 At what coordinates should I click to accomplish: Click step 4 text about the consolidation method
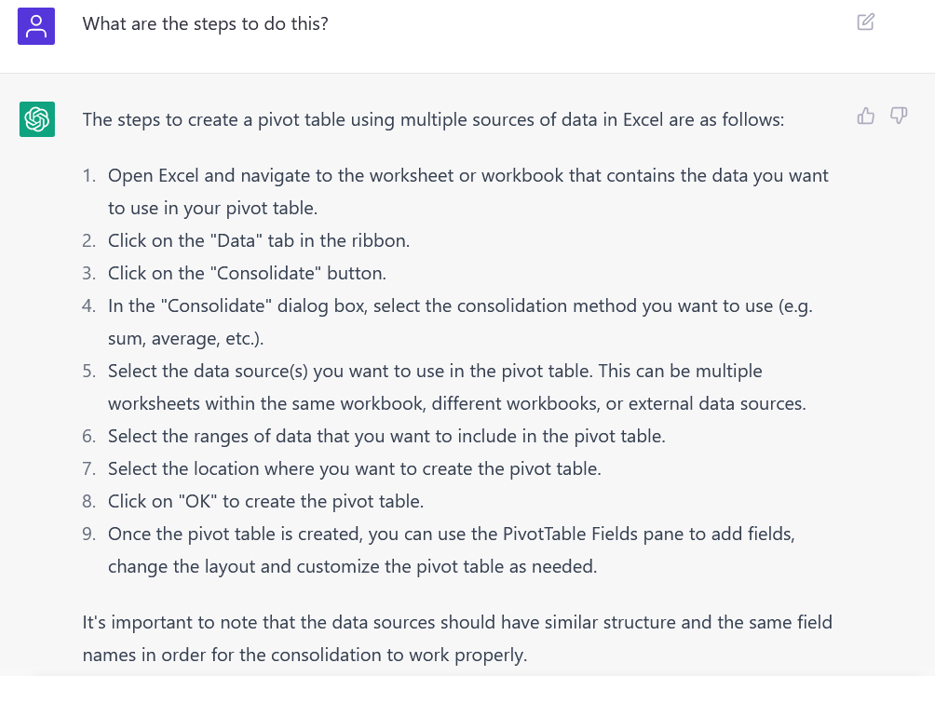click(x=460, y=306)
